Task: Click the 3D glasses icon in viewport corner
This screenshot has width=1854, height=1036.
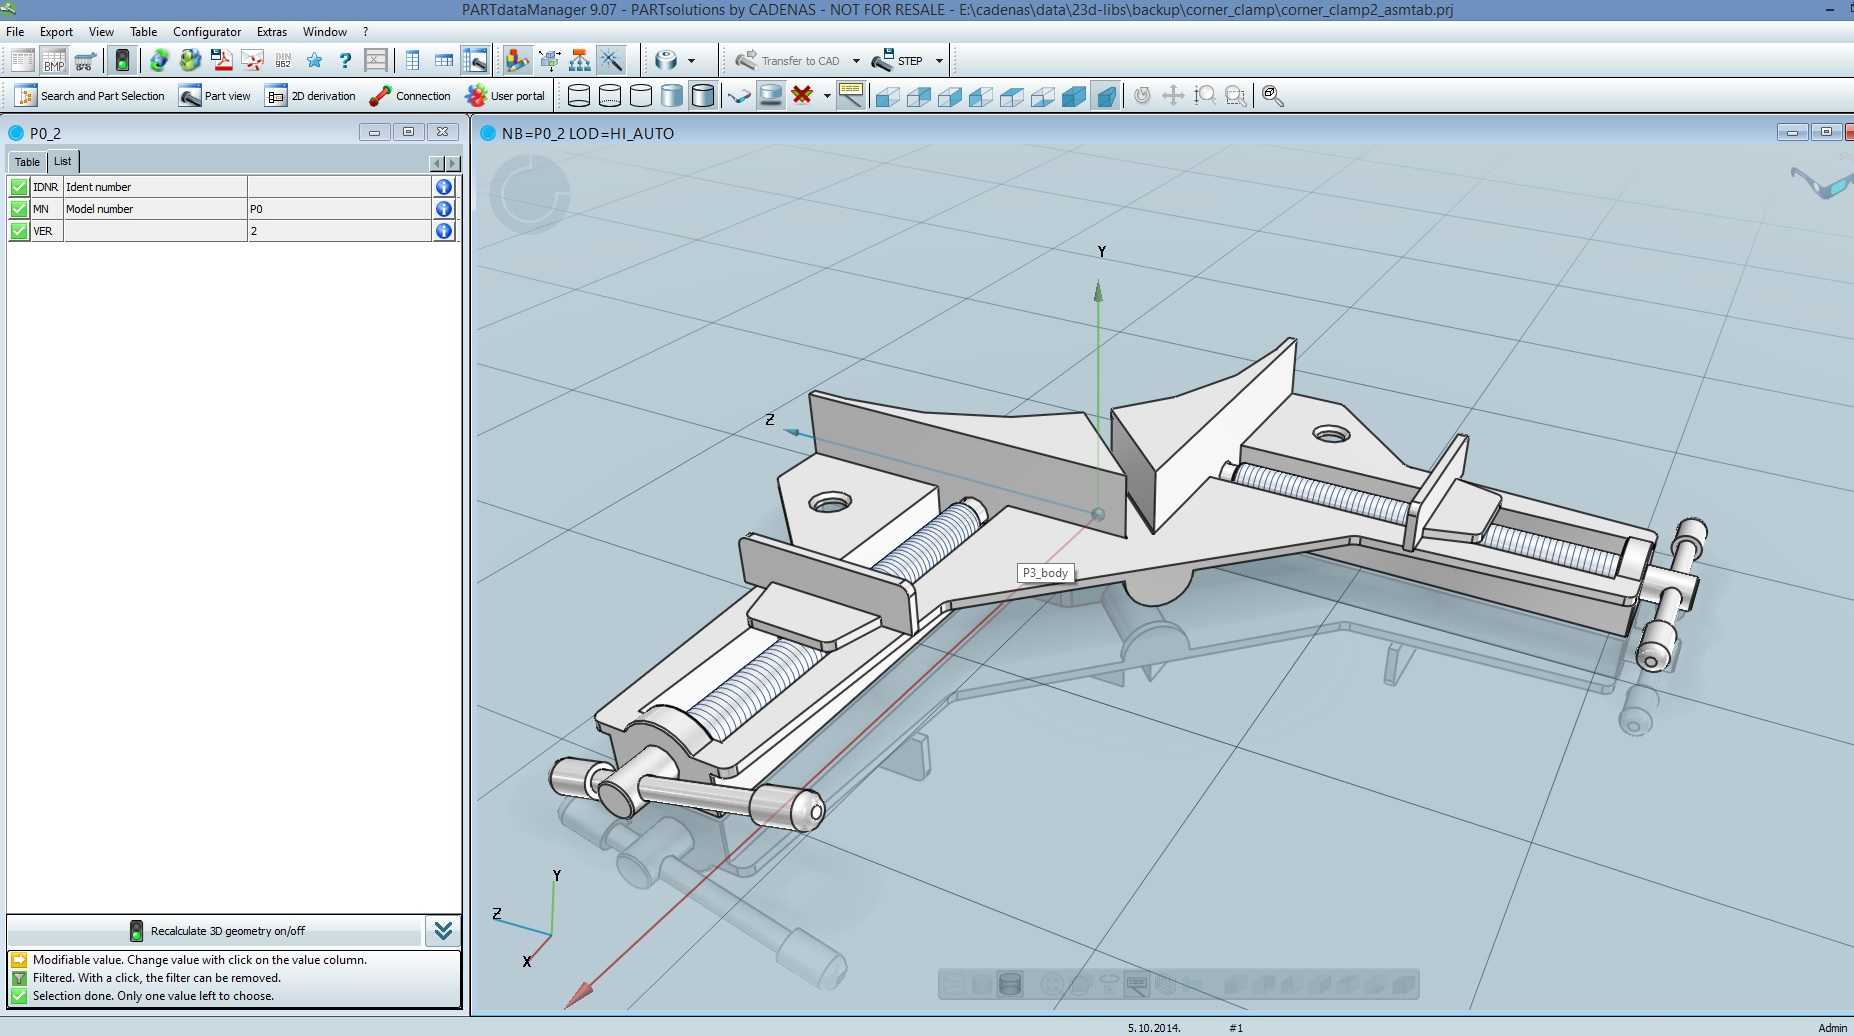Action: click(1822, 183)
